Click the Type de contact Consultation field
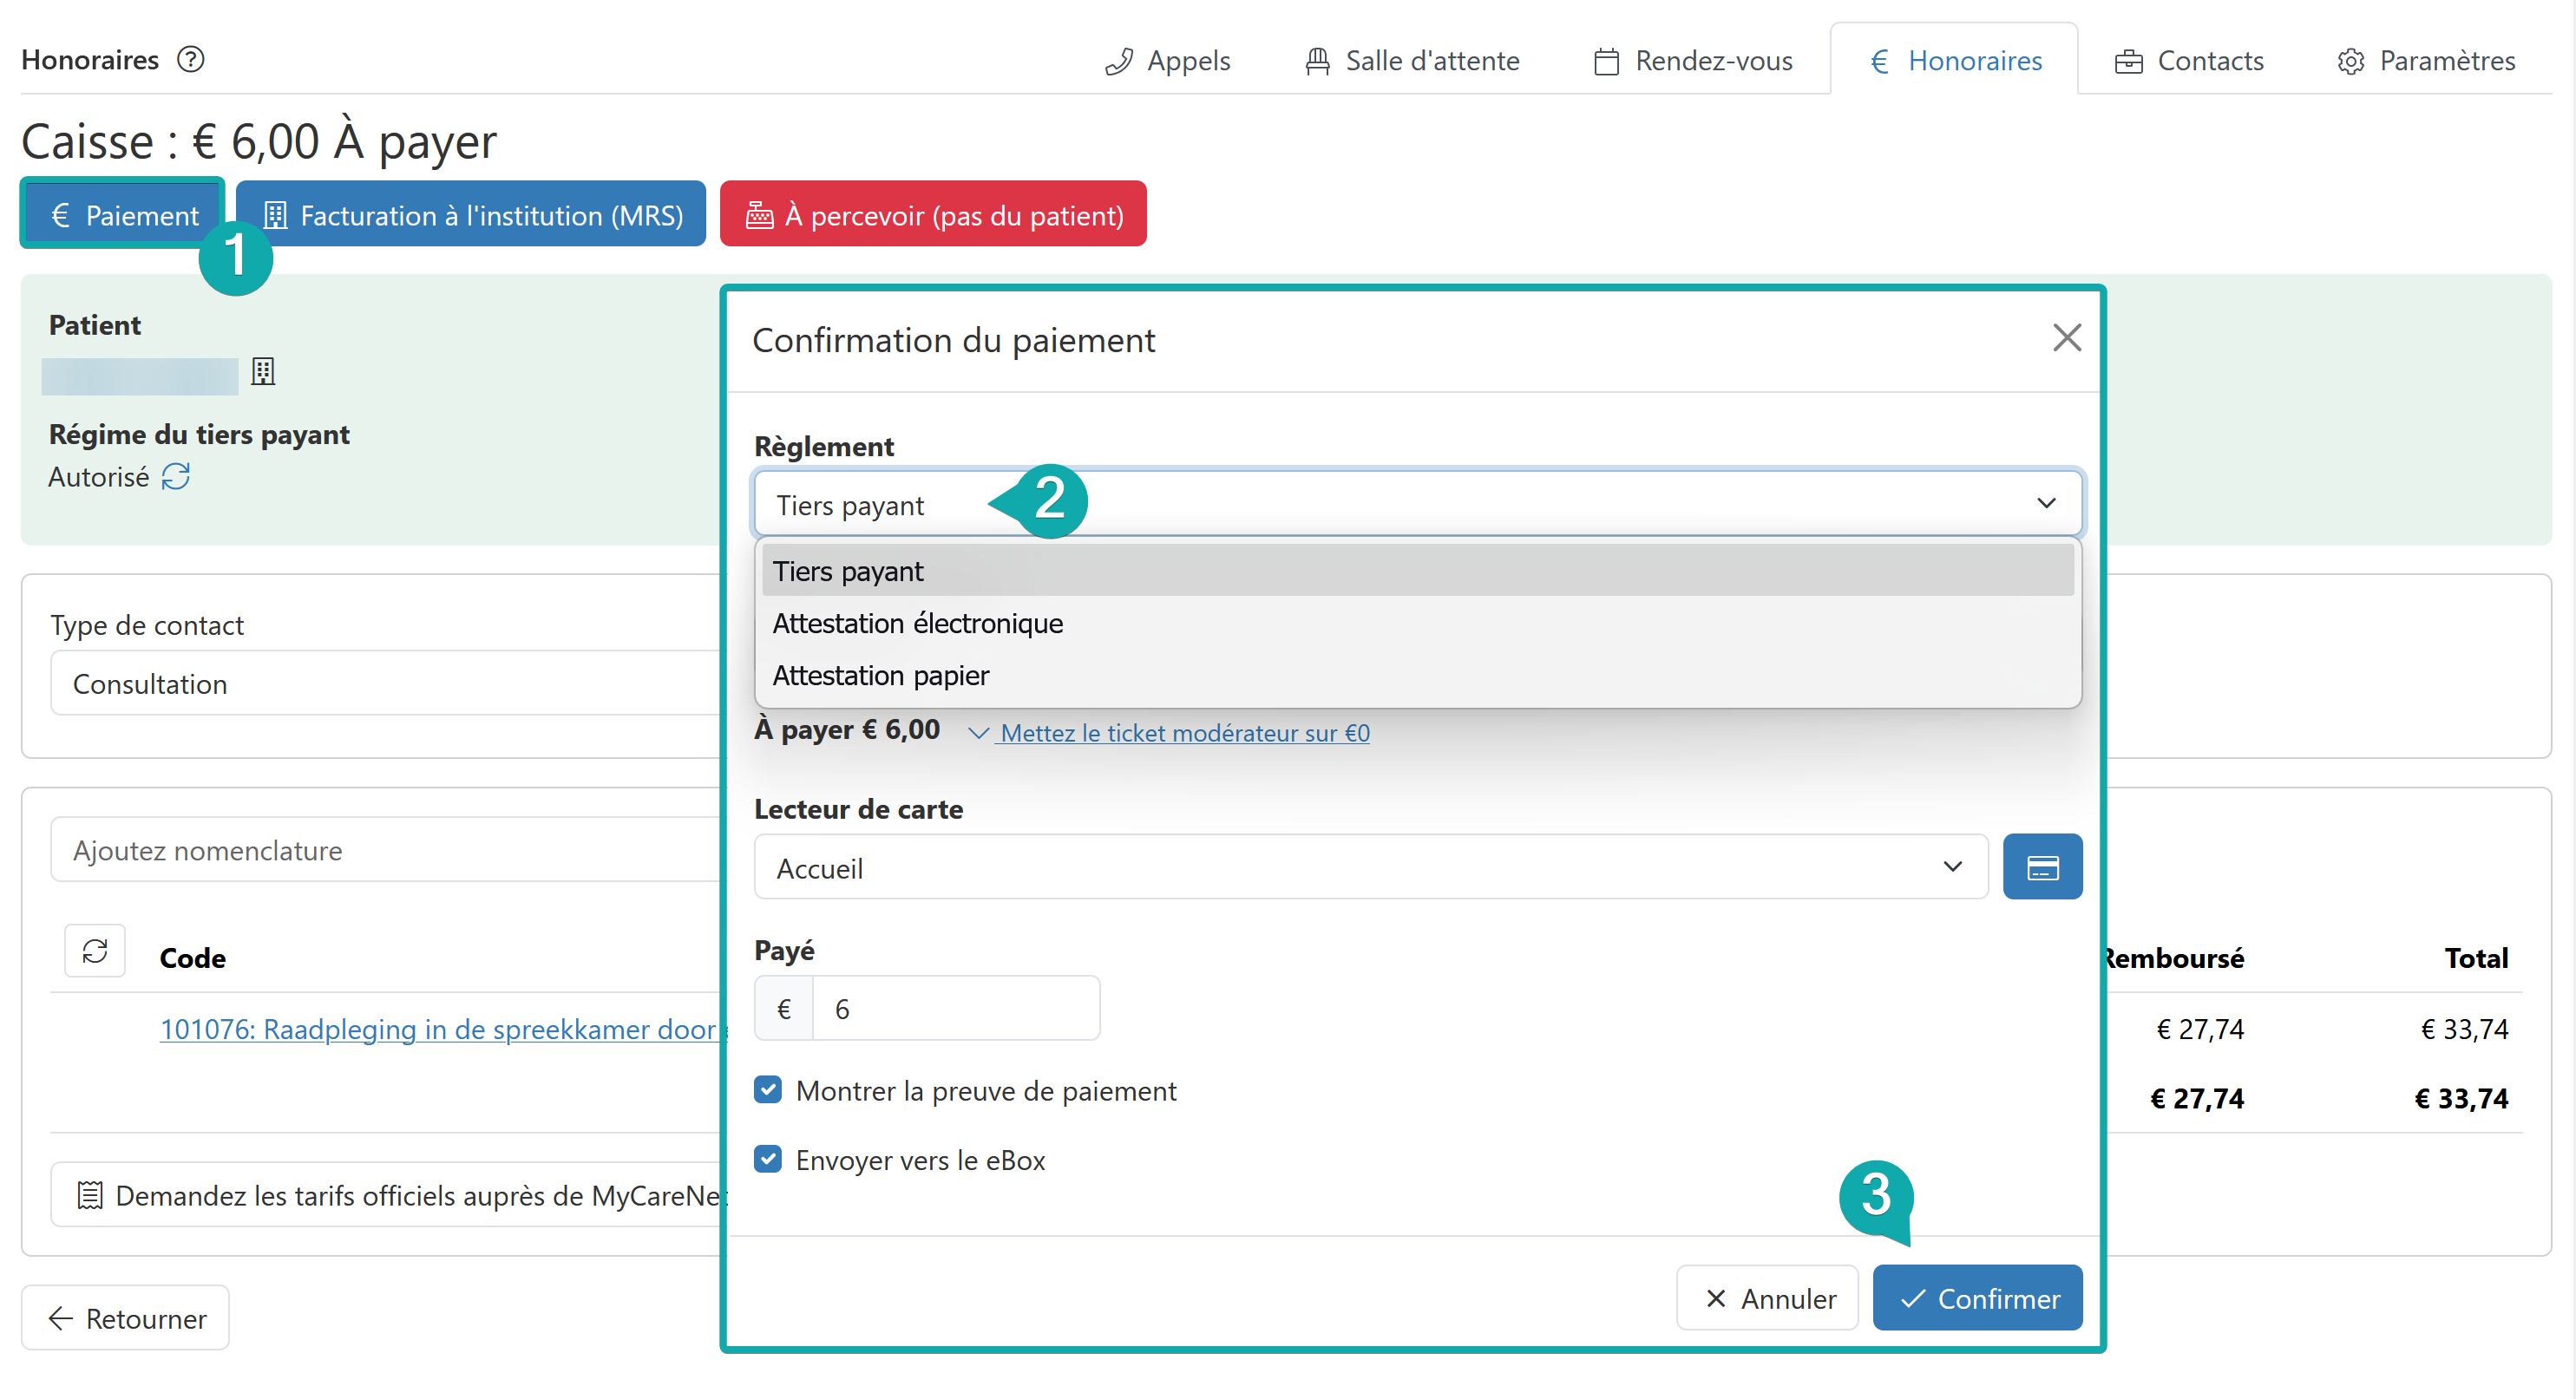This screenshot has width=2576, height=1399. coord(386,684)
